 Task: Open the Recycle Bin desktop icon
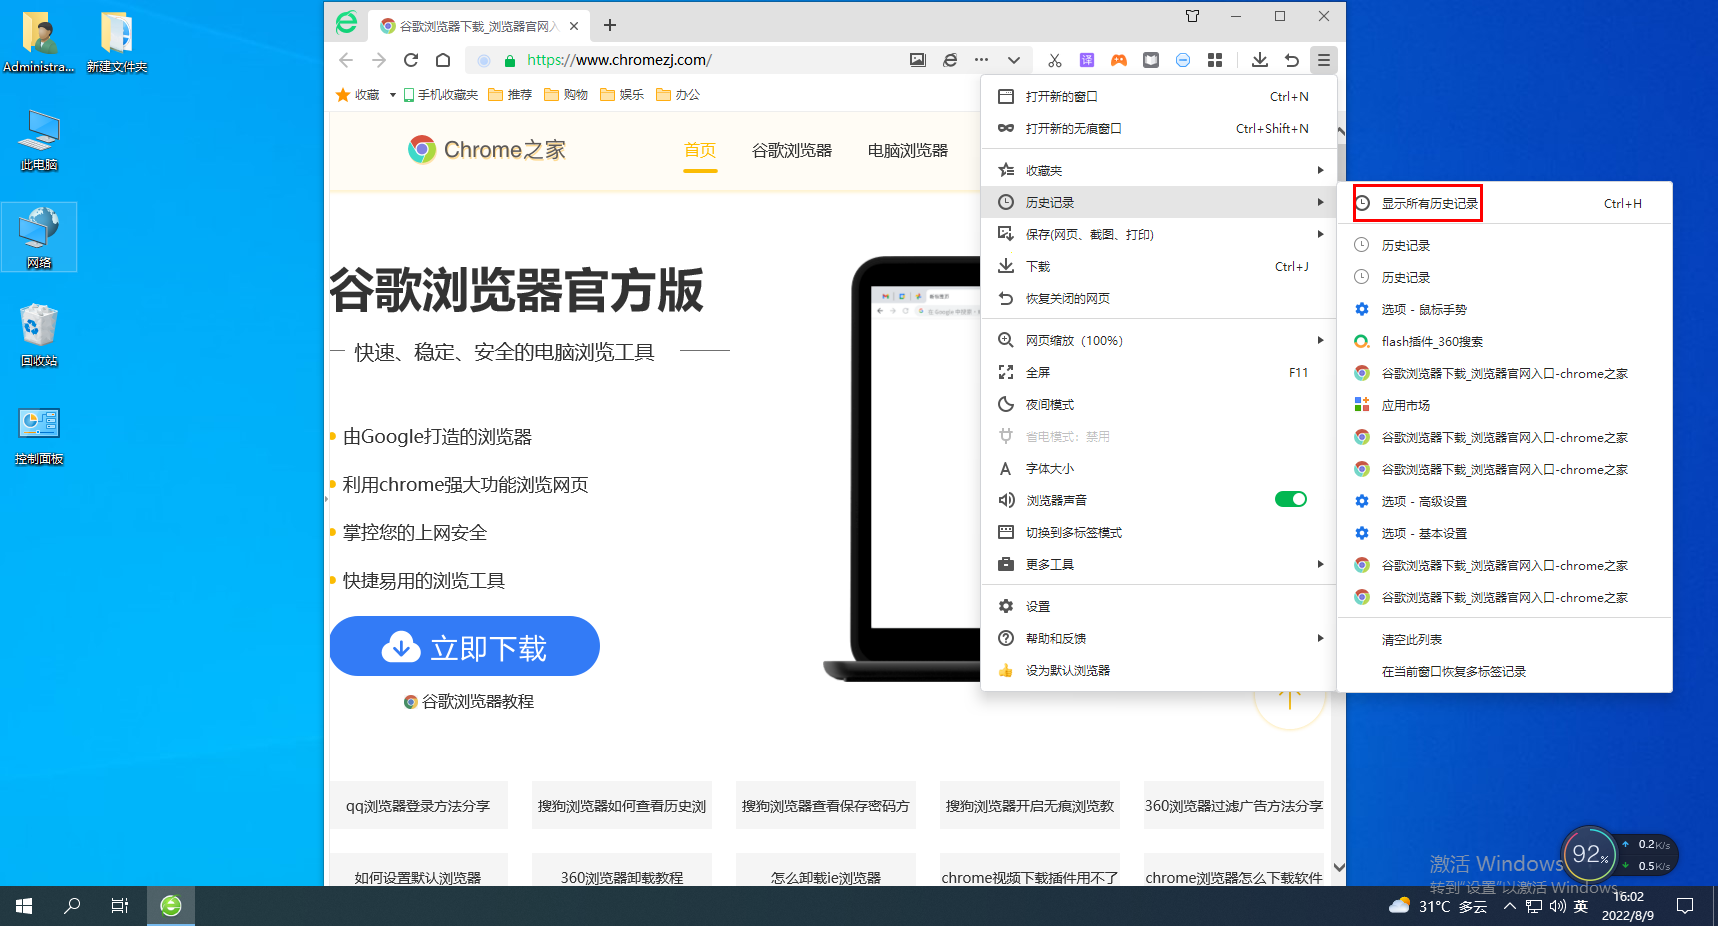tap(39, 336)
